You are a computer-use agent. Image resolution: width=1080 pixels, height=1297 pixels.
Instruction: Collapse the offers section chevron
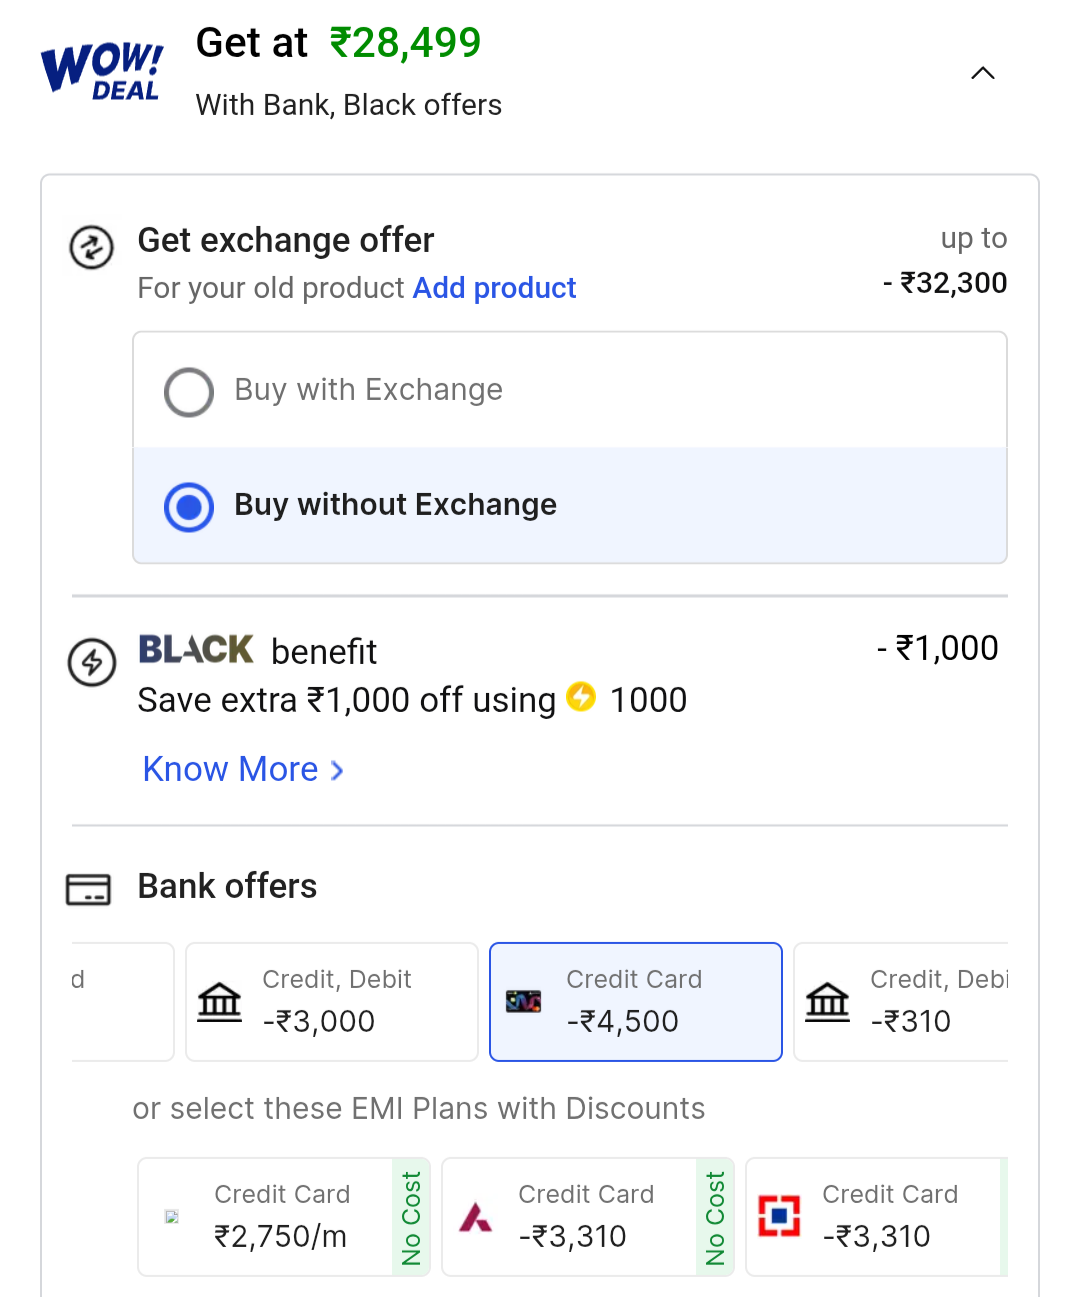[983, 73]
